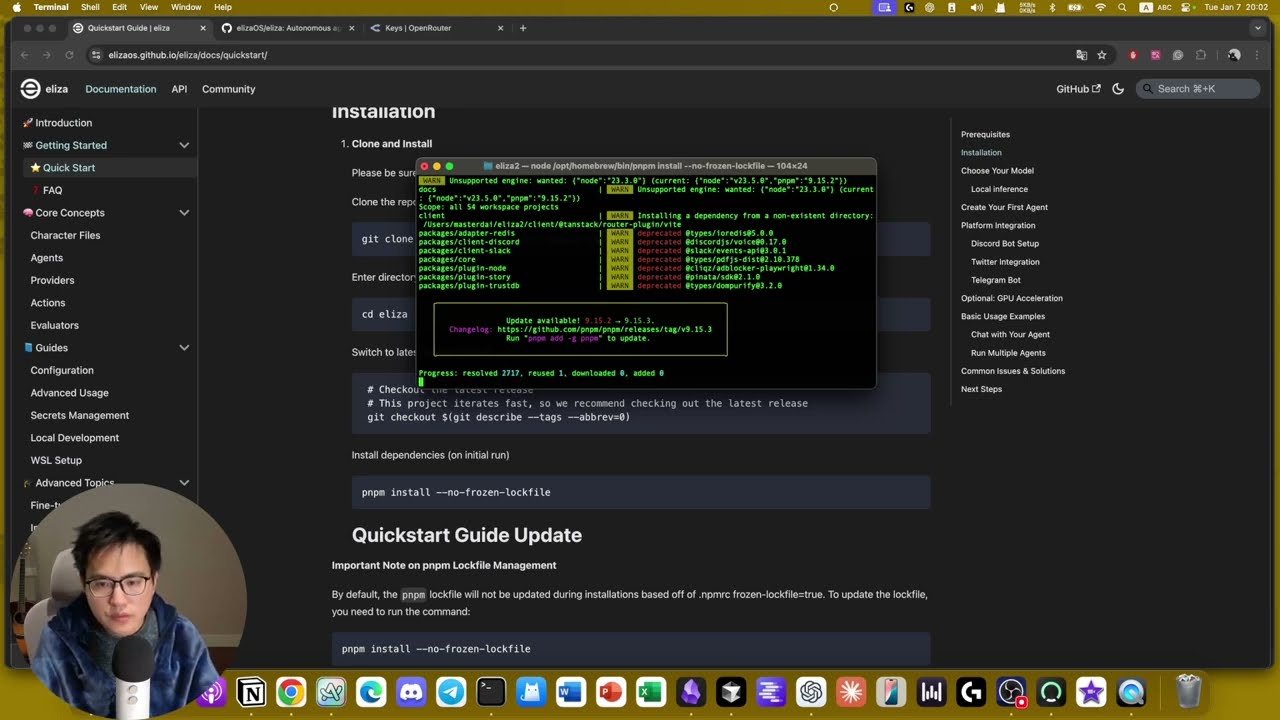1280x720 pixels.
Task: Open Logitech G Hub from the dock
Action: [971, 691]
